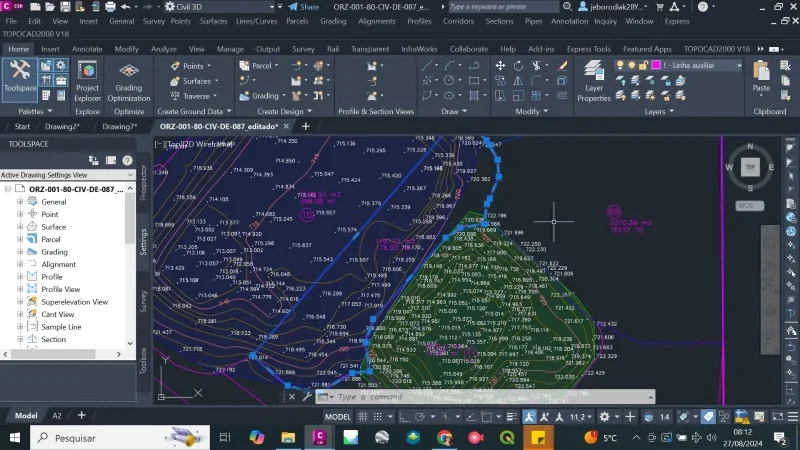Open the Surfaces menu in menu bar
Image resolution: width=800 pixels, height=450 pixels.
click(213, 21)
